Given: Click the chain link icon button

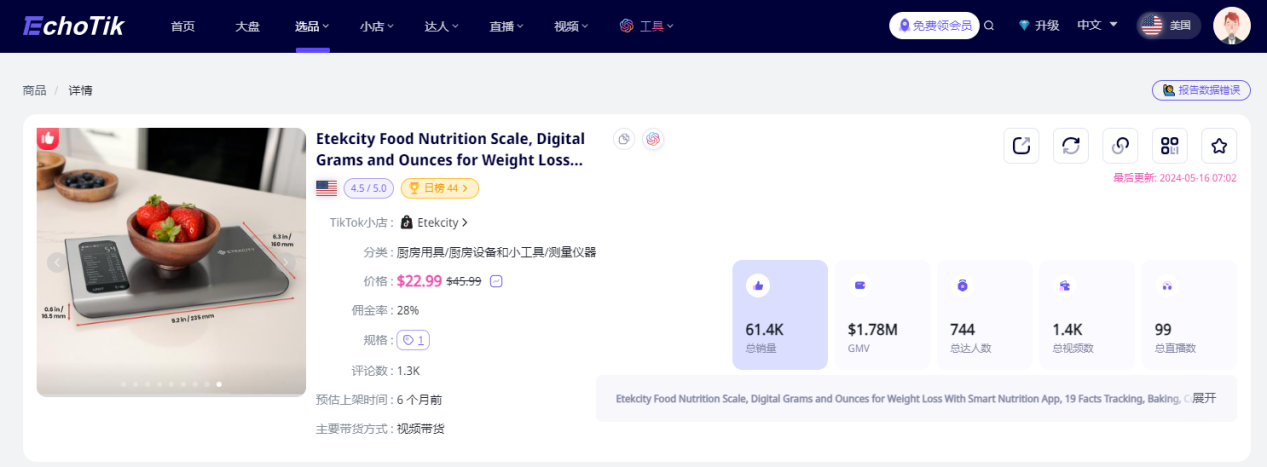Looking at the screenshot, I should [1120, 146].
